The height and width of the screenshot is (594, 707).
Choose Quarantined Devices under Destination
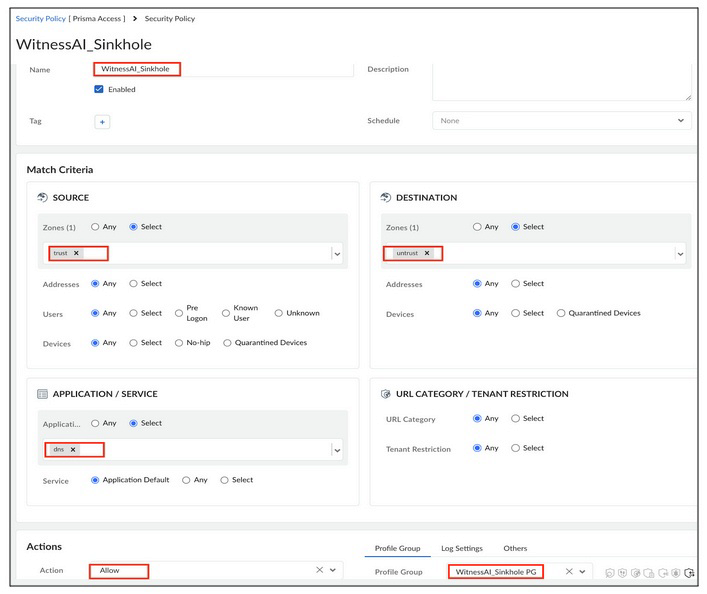pos(561,313)
